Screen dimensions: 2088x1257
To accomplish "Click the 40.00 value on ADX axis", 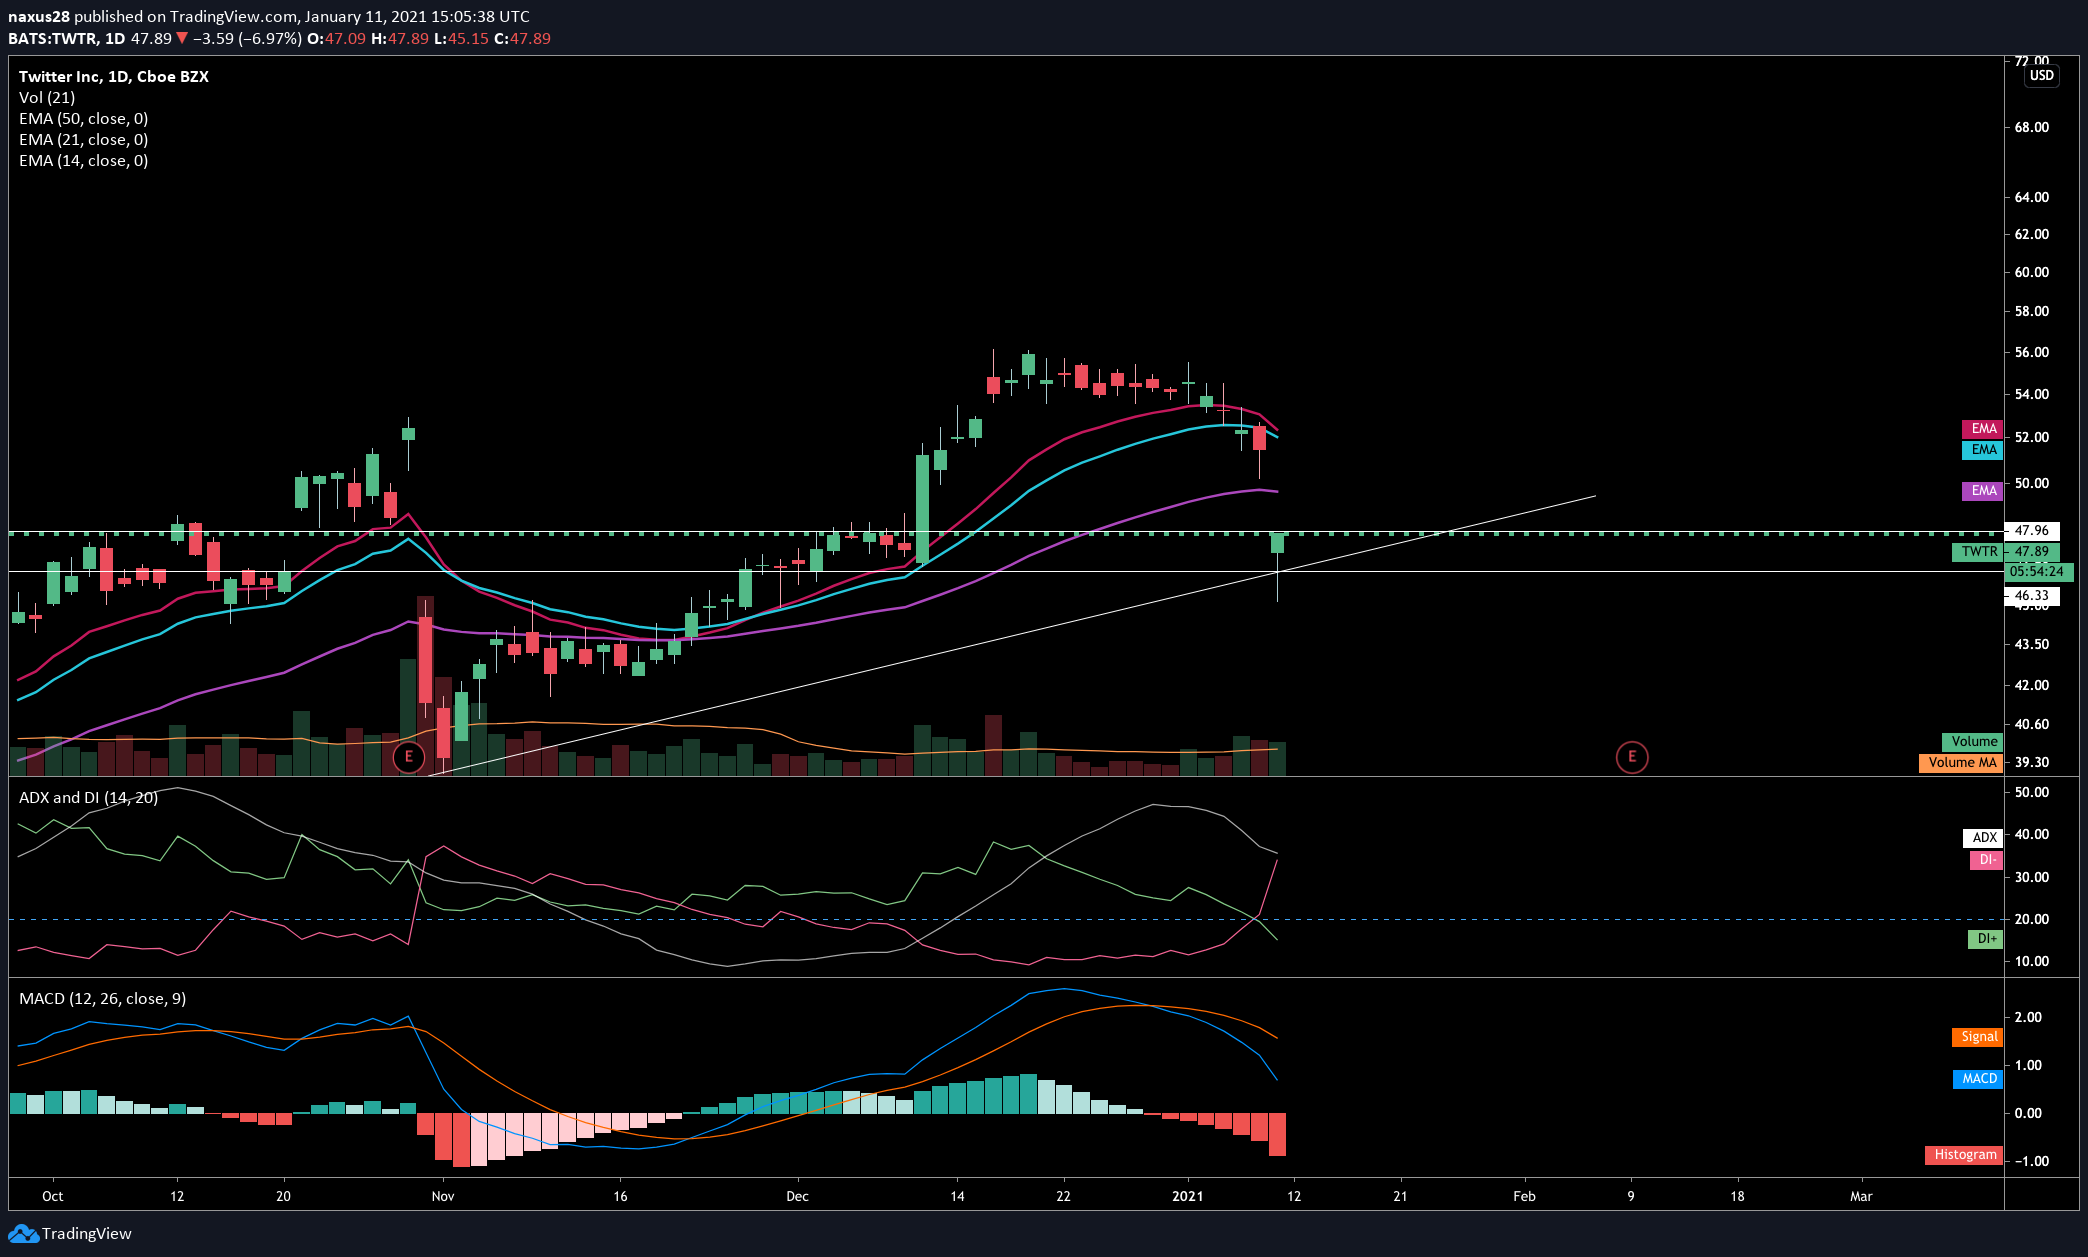I will click(x=2032, y=834).
